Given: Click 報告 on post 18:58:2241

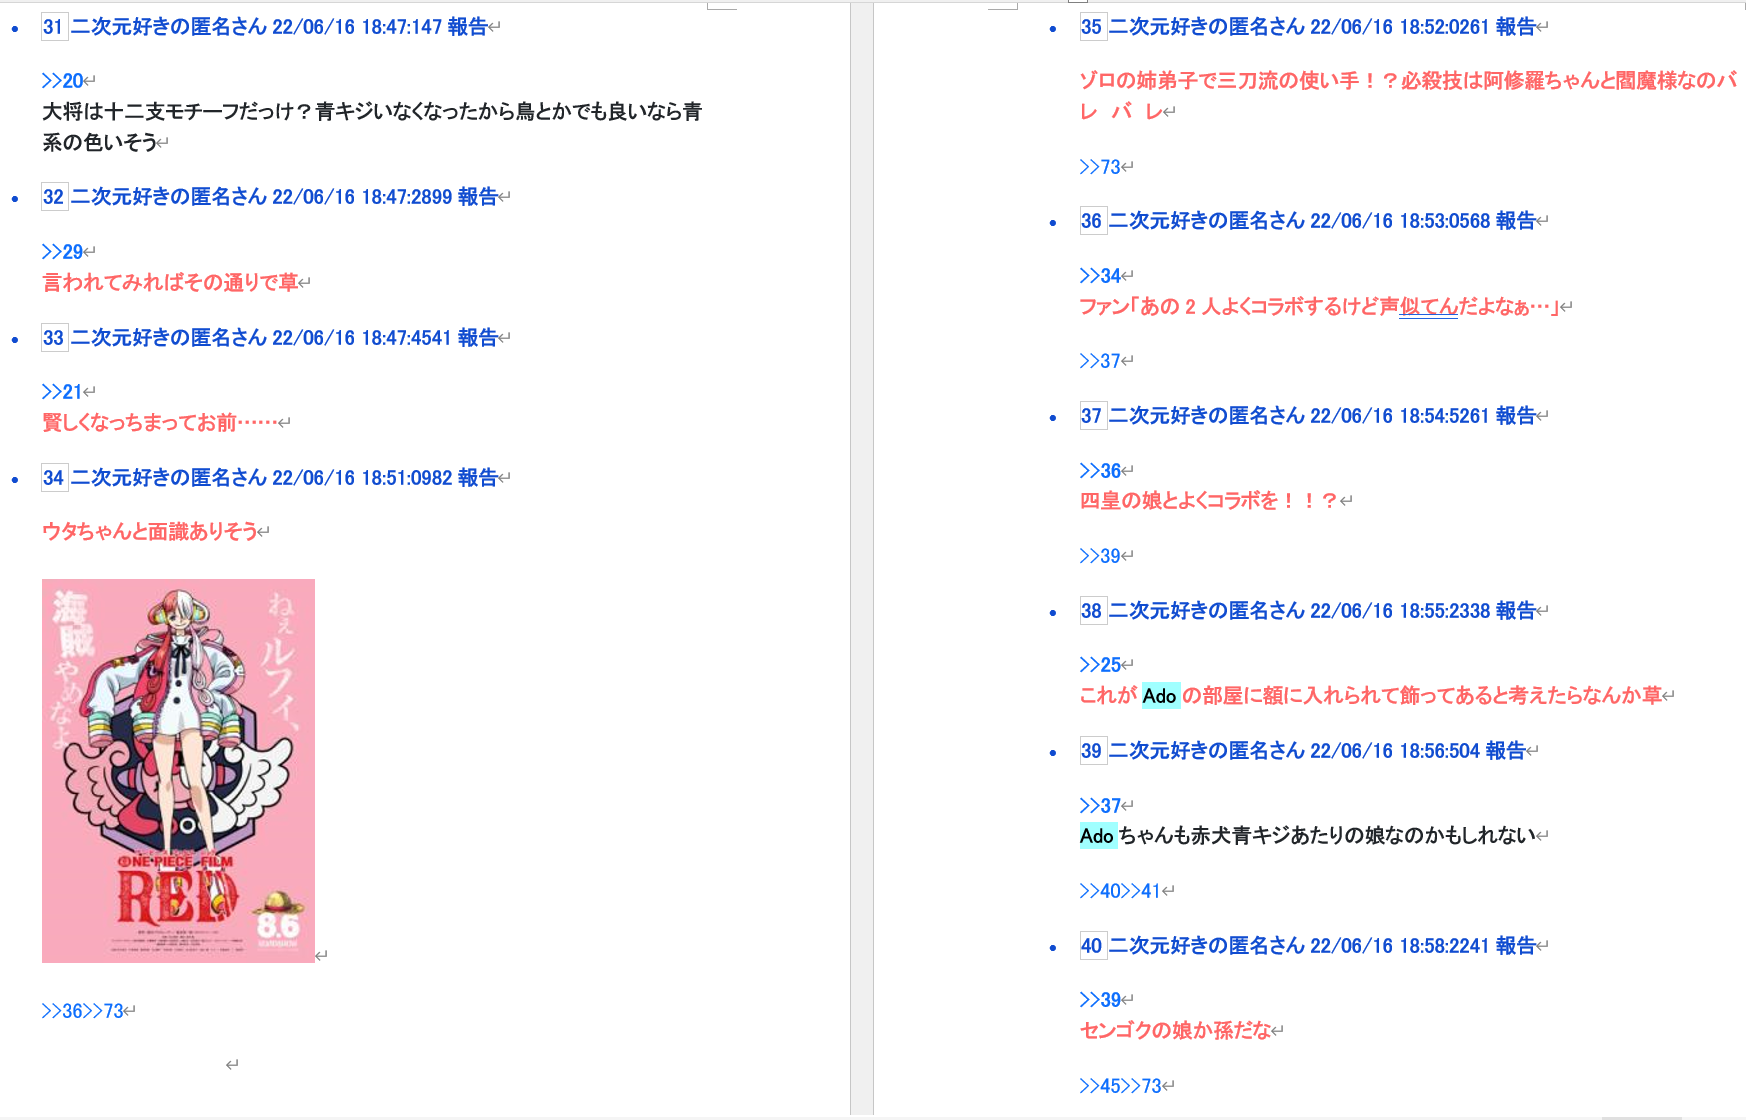Looking at the screenshot, I should coord(1516,946).
